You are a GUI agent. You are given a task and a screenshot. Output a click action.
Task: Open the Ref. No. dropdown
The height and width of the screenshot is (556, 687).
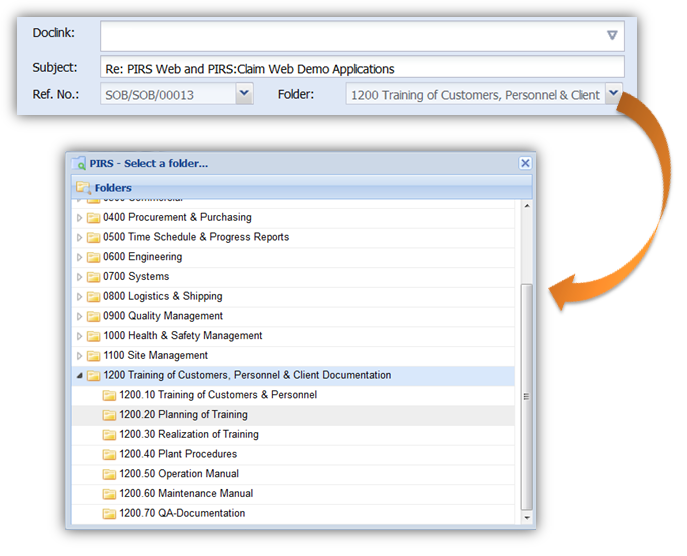[x=244, y=94]
